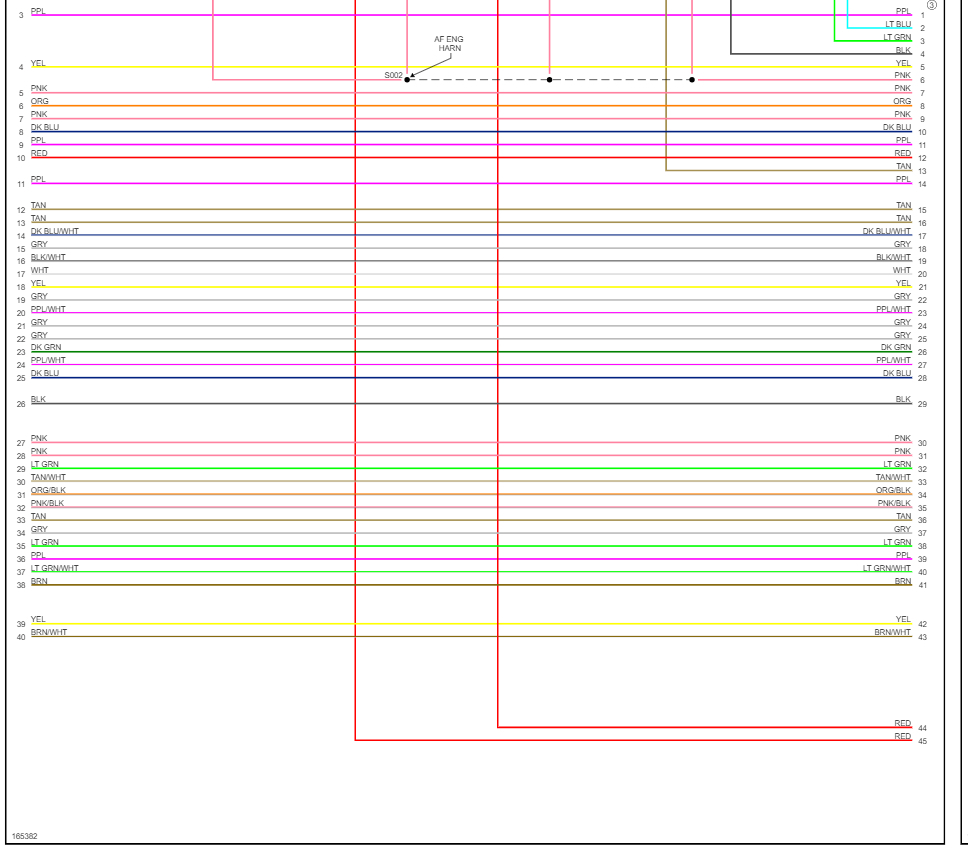Select BLK label at right pin 4
The width and height of the screenshot is (968, 850).
(903, 51)
